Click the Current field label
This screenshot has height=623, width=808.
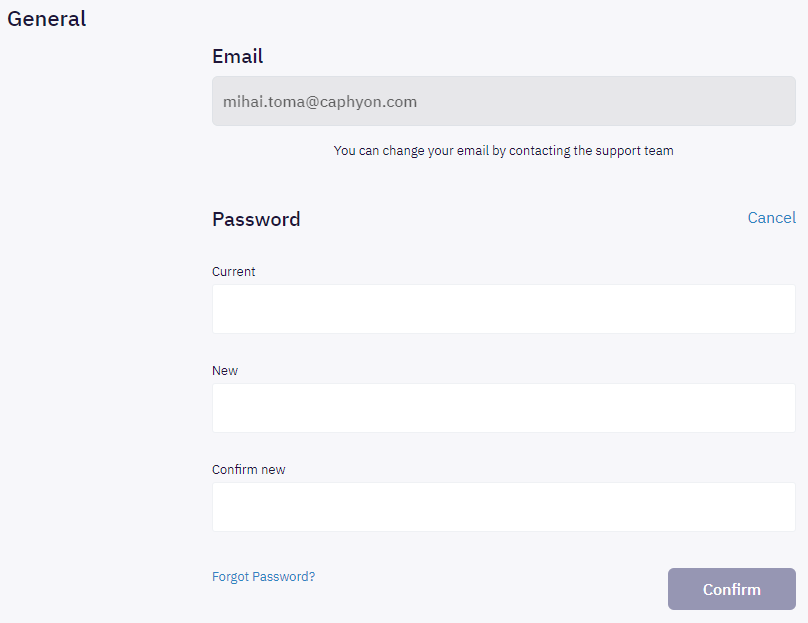(x=233, y=272)
